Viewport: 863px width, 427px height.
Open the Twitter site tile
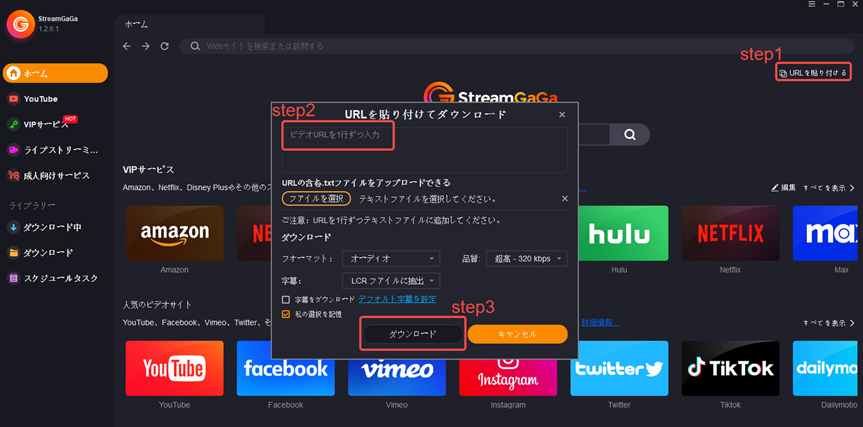[x=619, y=368]
